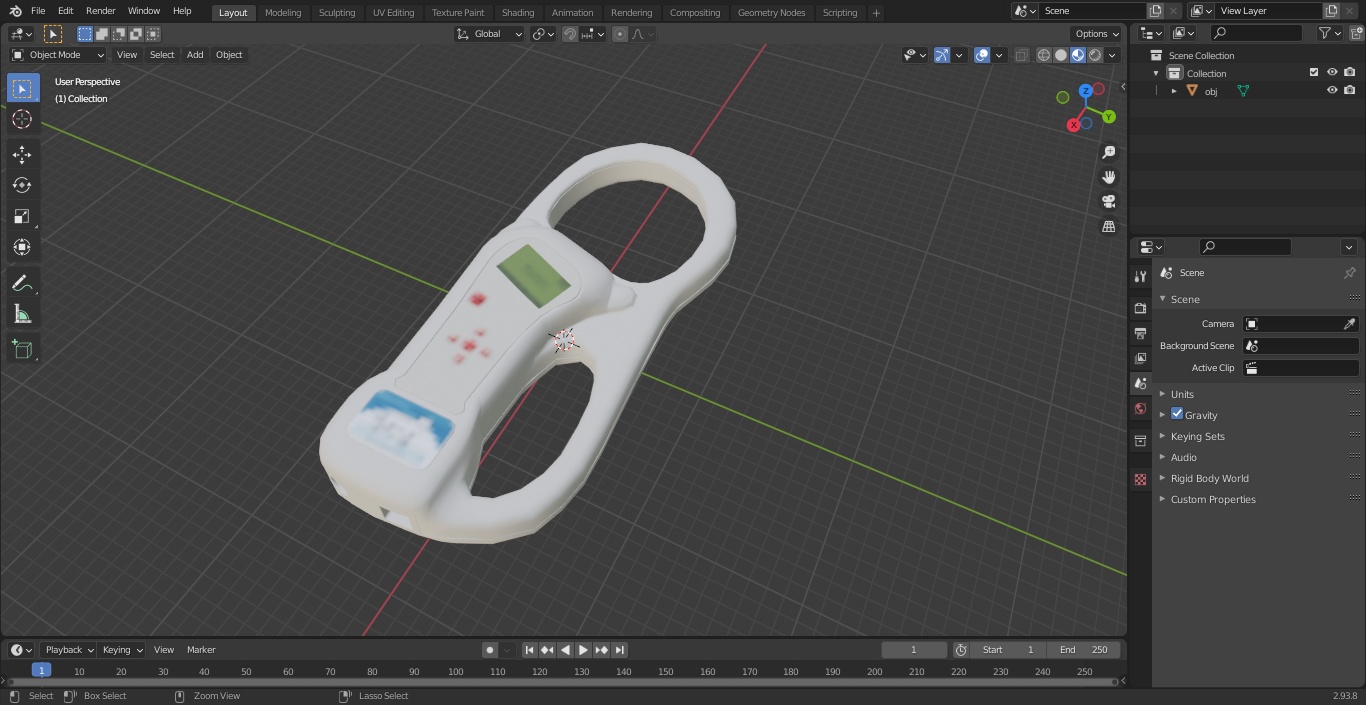
Task: Uncheck Collection exclude-from-view-layer checkbox
Action: pyautogui.click(x=1314, y=73)
